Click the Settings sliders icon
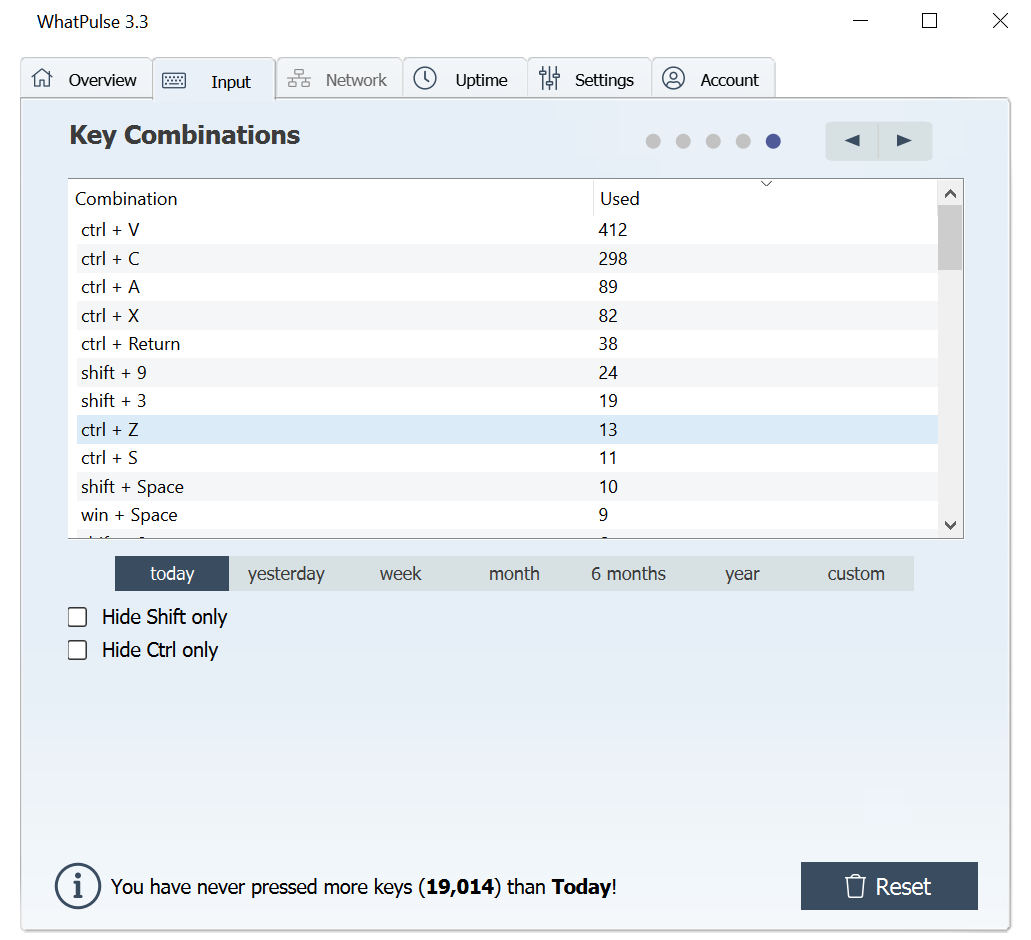The image size is (1031, 940). pos(549,78)
